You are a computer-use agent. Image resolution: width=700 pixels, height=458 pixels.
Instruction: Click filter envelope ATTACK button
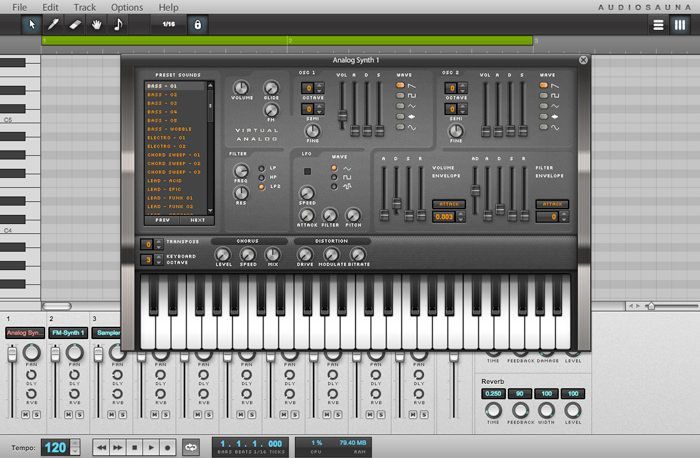pos(552,204)
